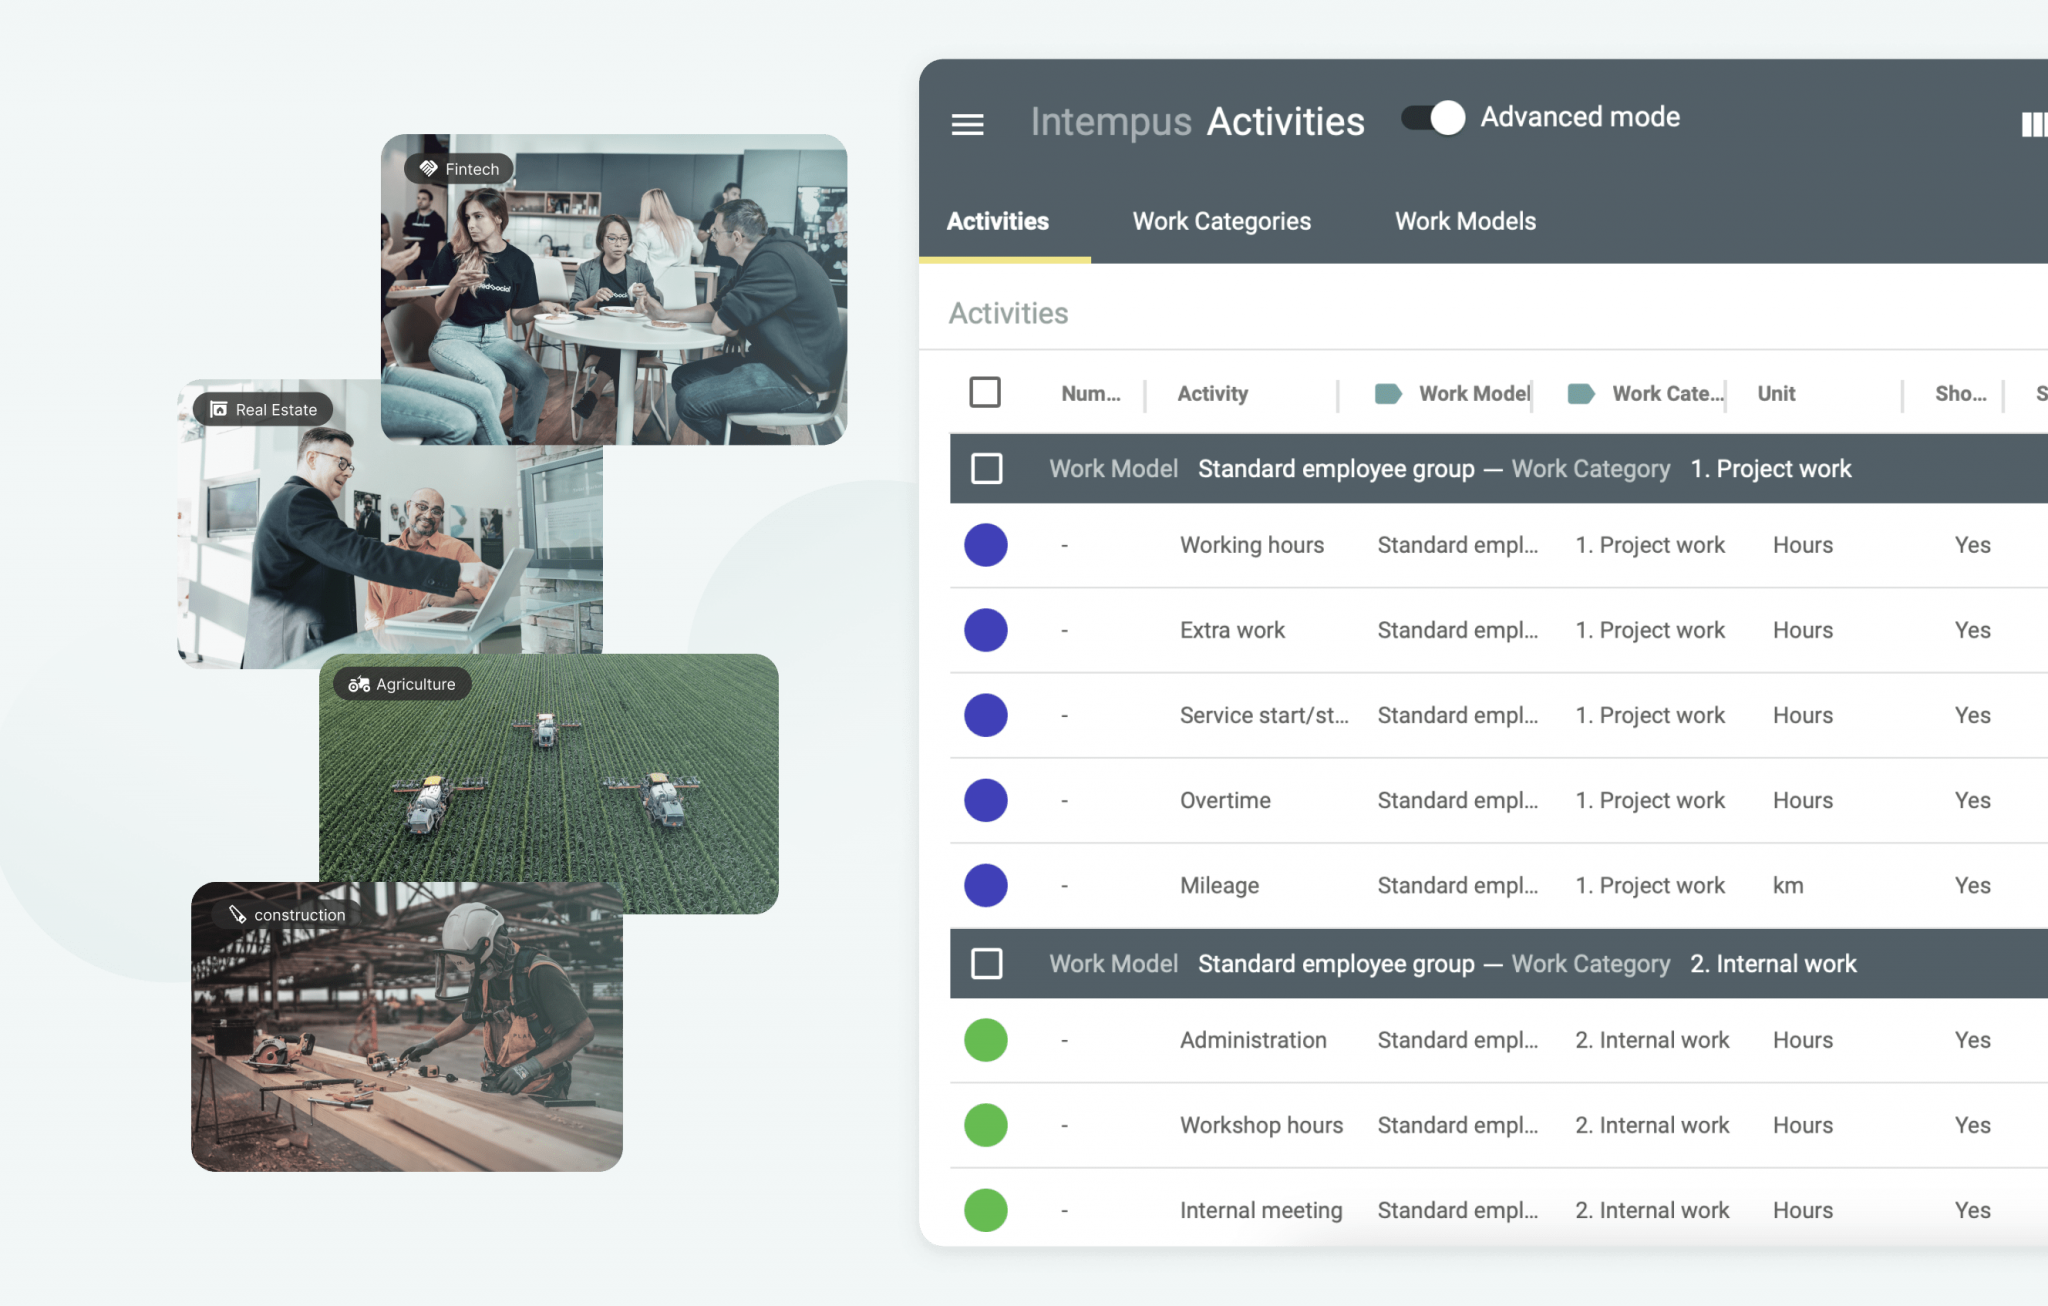The width and height of the screenshot is (2048, 1306).
Task: Open the Mileage activity row
Action: [1219, 885]
